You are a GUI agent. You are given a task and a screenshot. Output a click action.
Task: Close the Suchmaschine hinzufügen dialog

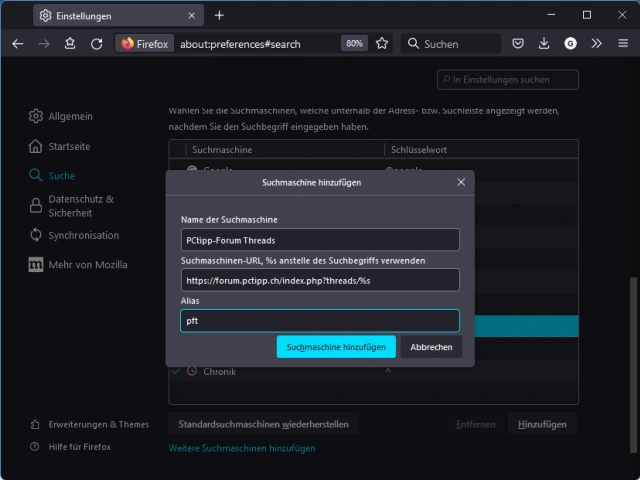[461, 183]
